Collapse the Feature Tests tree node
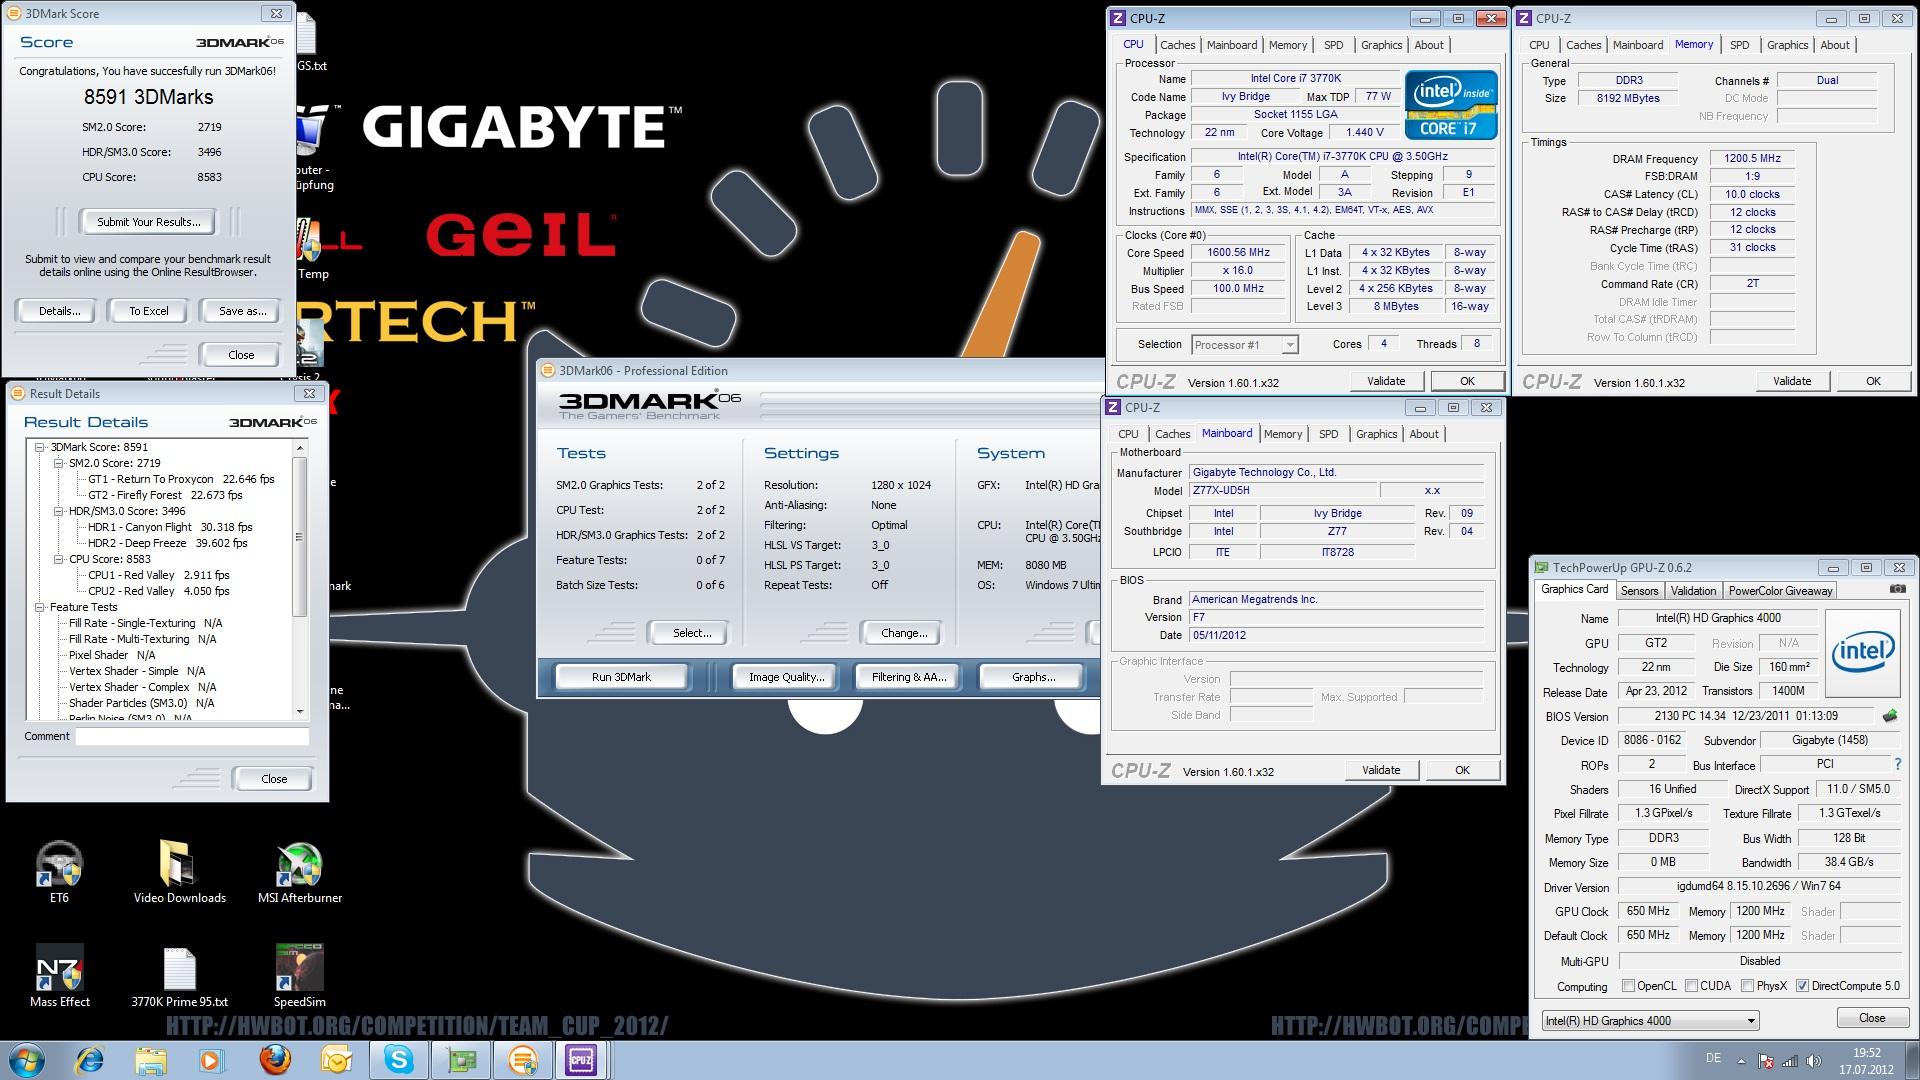Image resolution: width=1920 pixels, height=1080 pixels. pyautogui.click(x=41, y=607)
